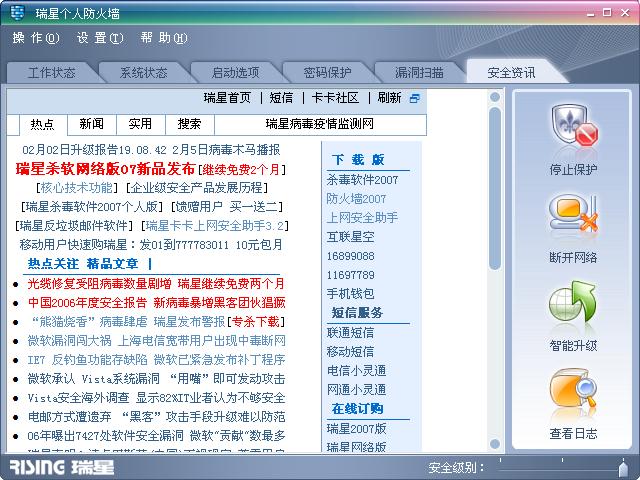Click the 02月02日升级报告19.08.42 link
The width and height of the screenshot is (640, 480).
94,150
